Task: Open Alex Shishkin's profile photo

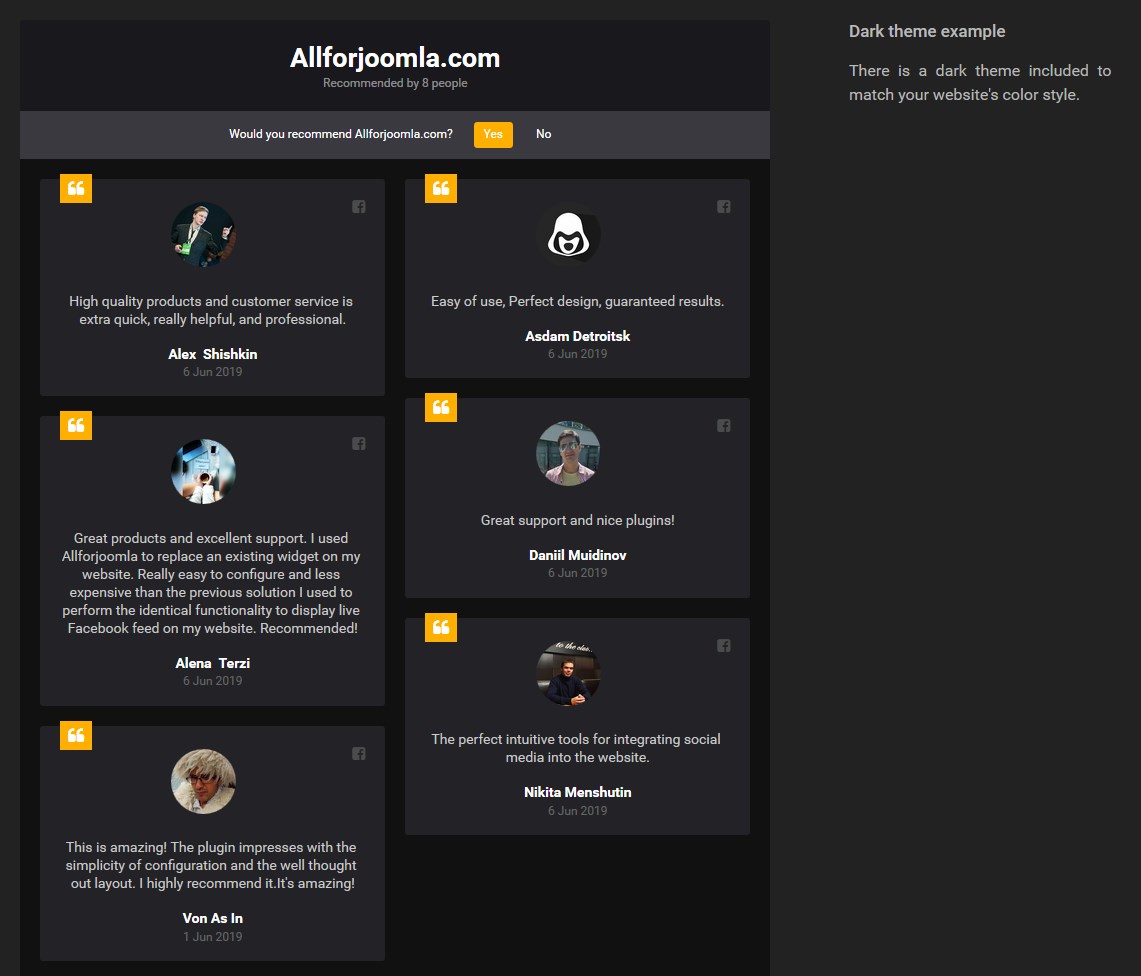Action: 203,234
